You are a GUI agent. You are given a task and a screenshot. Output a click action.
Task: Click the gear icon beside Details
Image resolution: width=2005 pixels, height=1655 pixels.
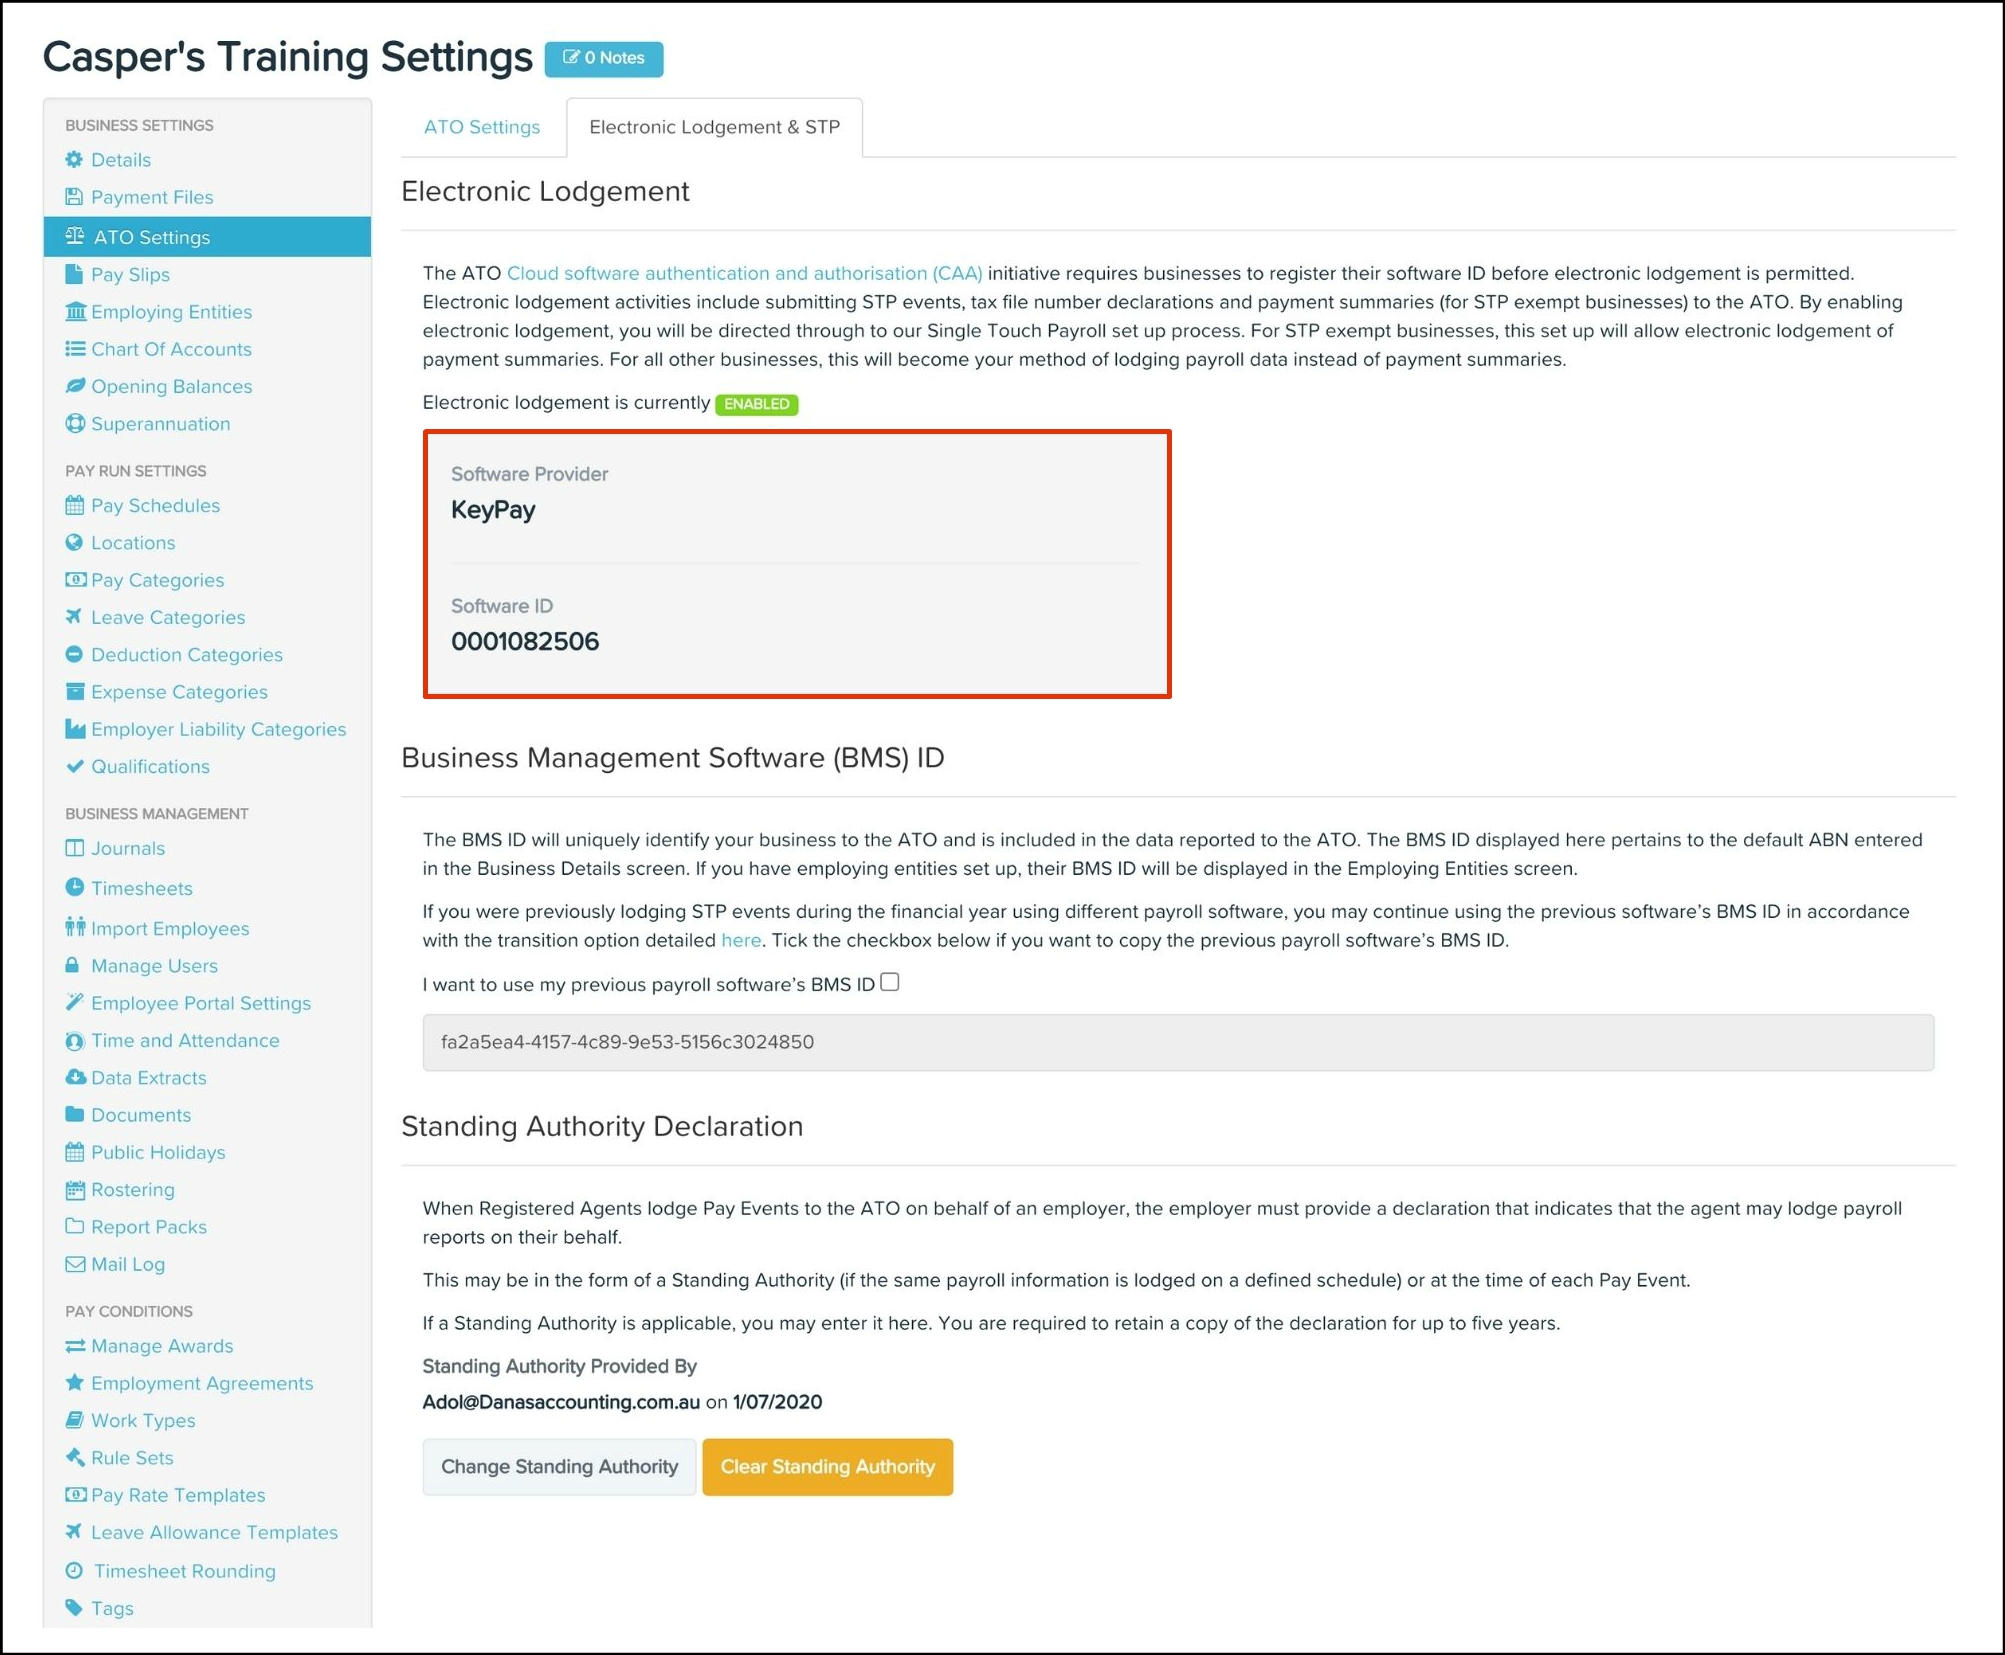(x=74, y=160)
